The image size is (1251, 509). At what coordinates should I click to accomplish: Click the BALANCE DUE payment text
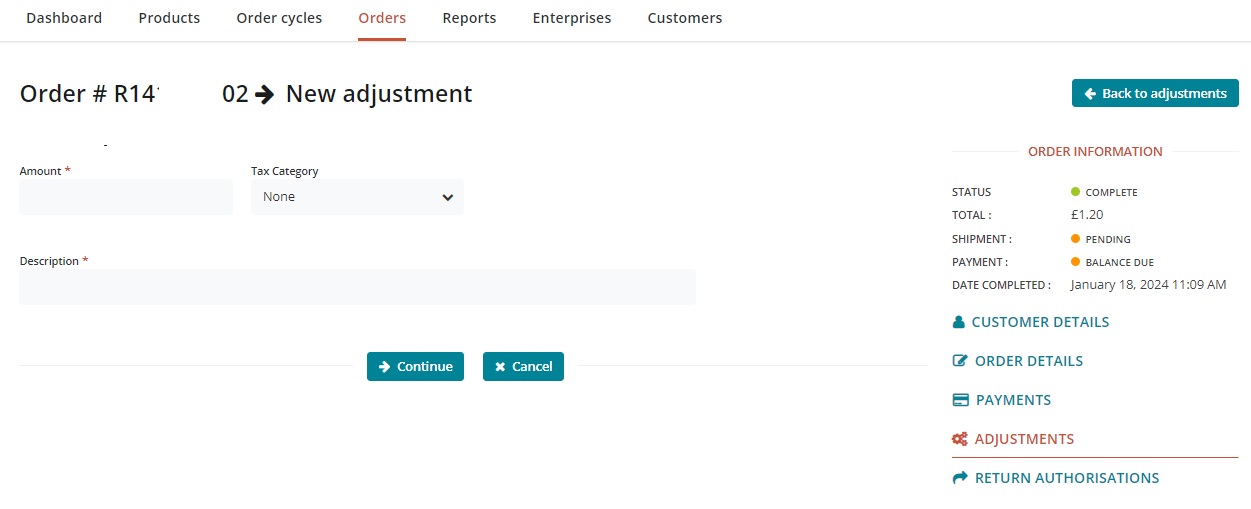(1120, 262)
